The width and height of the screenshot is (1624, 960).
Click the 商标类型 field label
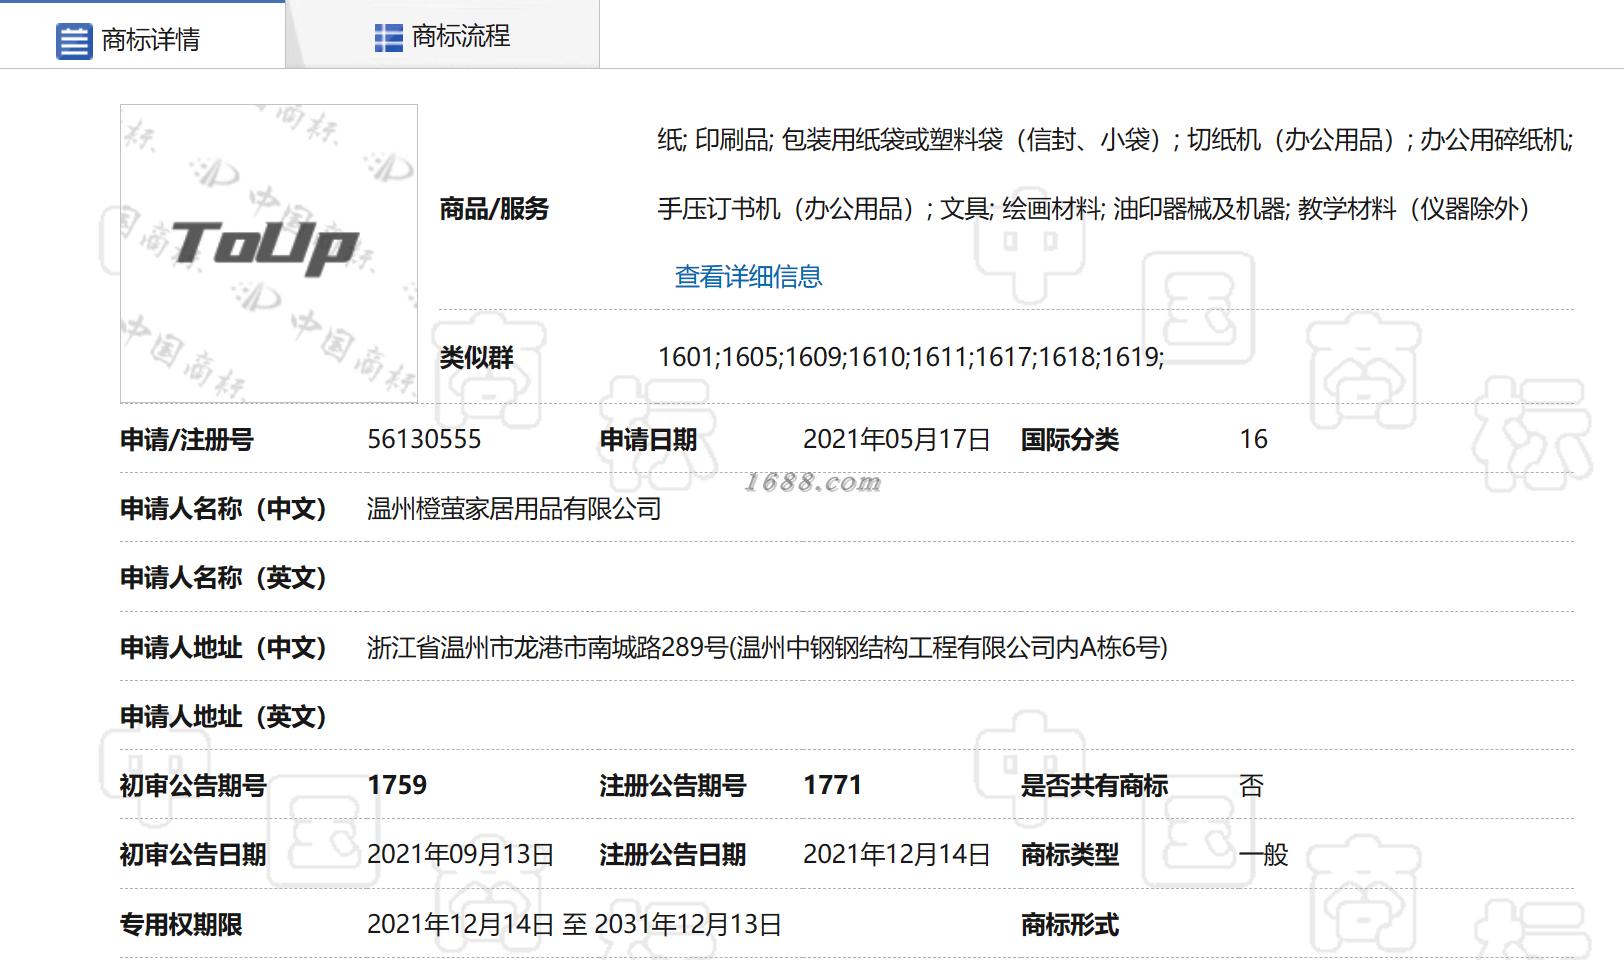click(x=1069, y=855)
